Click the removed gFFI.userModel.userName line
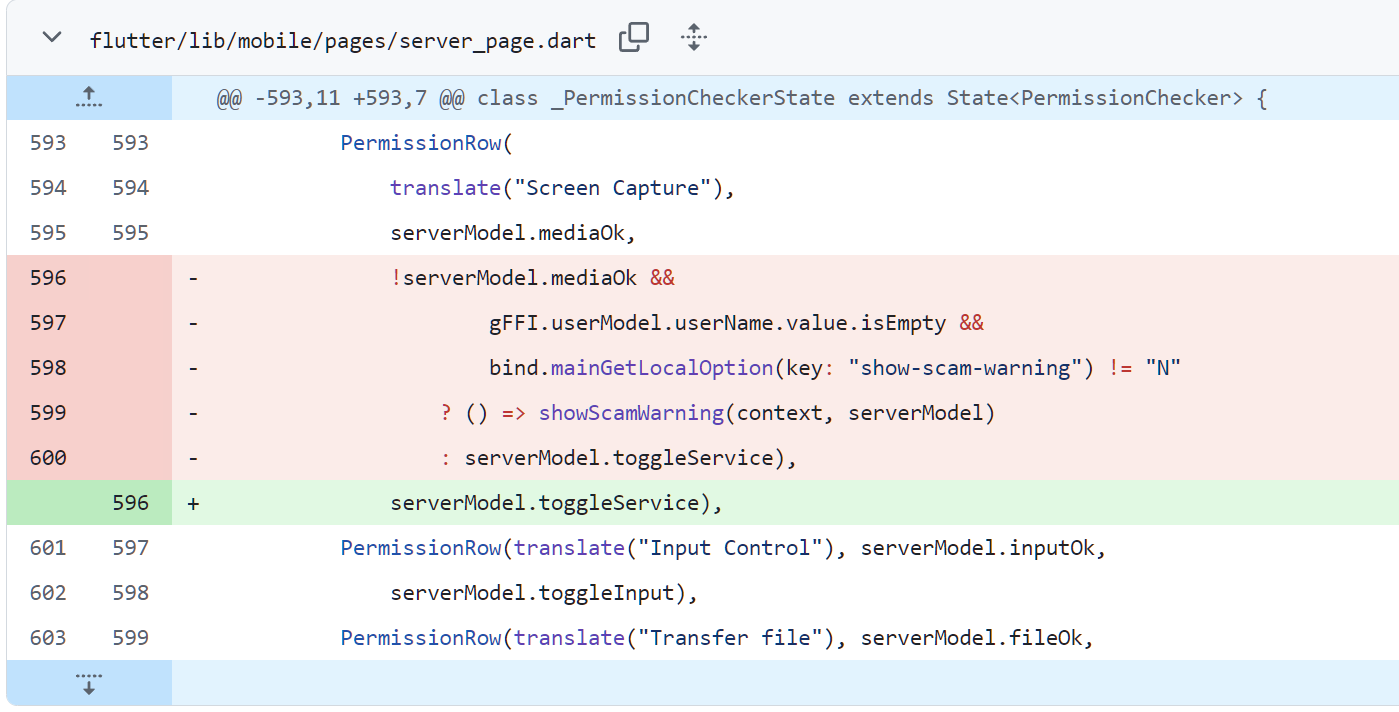 click(736, 323)
